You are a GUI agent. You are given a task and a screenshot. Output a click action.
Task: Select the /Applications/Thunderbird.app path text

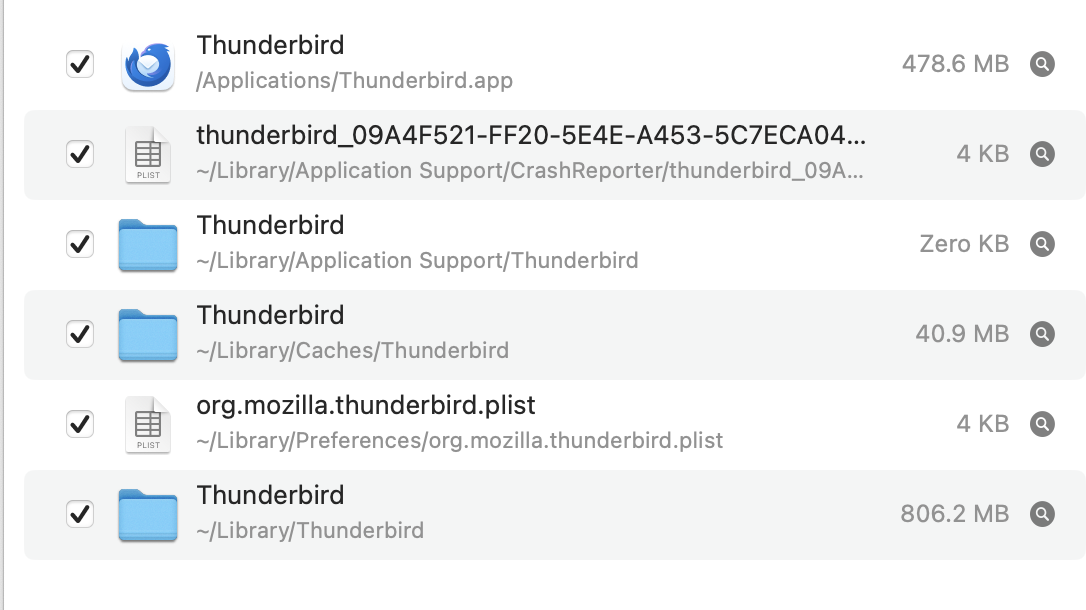(x=355, y=81)
